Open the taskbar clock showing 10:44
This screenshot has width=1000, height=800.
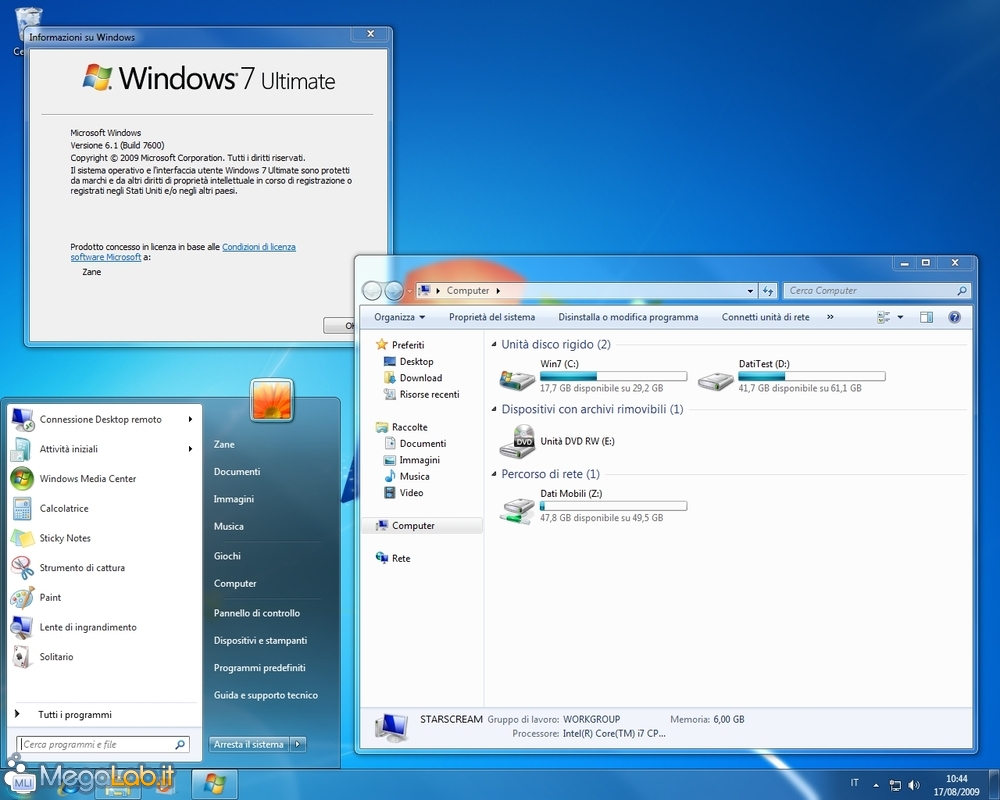pos(957,785)
